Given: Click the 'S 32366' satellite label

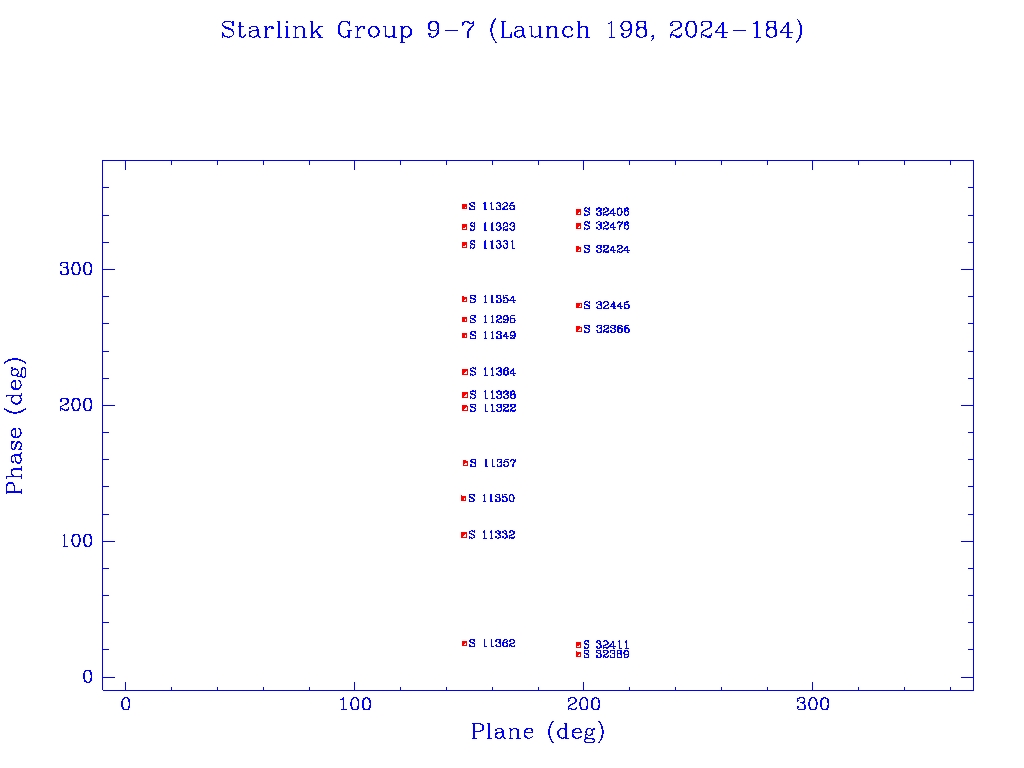Looking at the screenshot, I should (607, 329).
